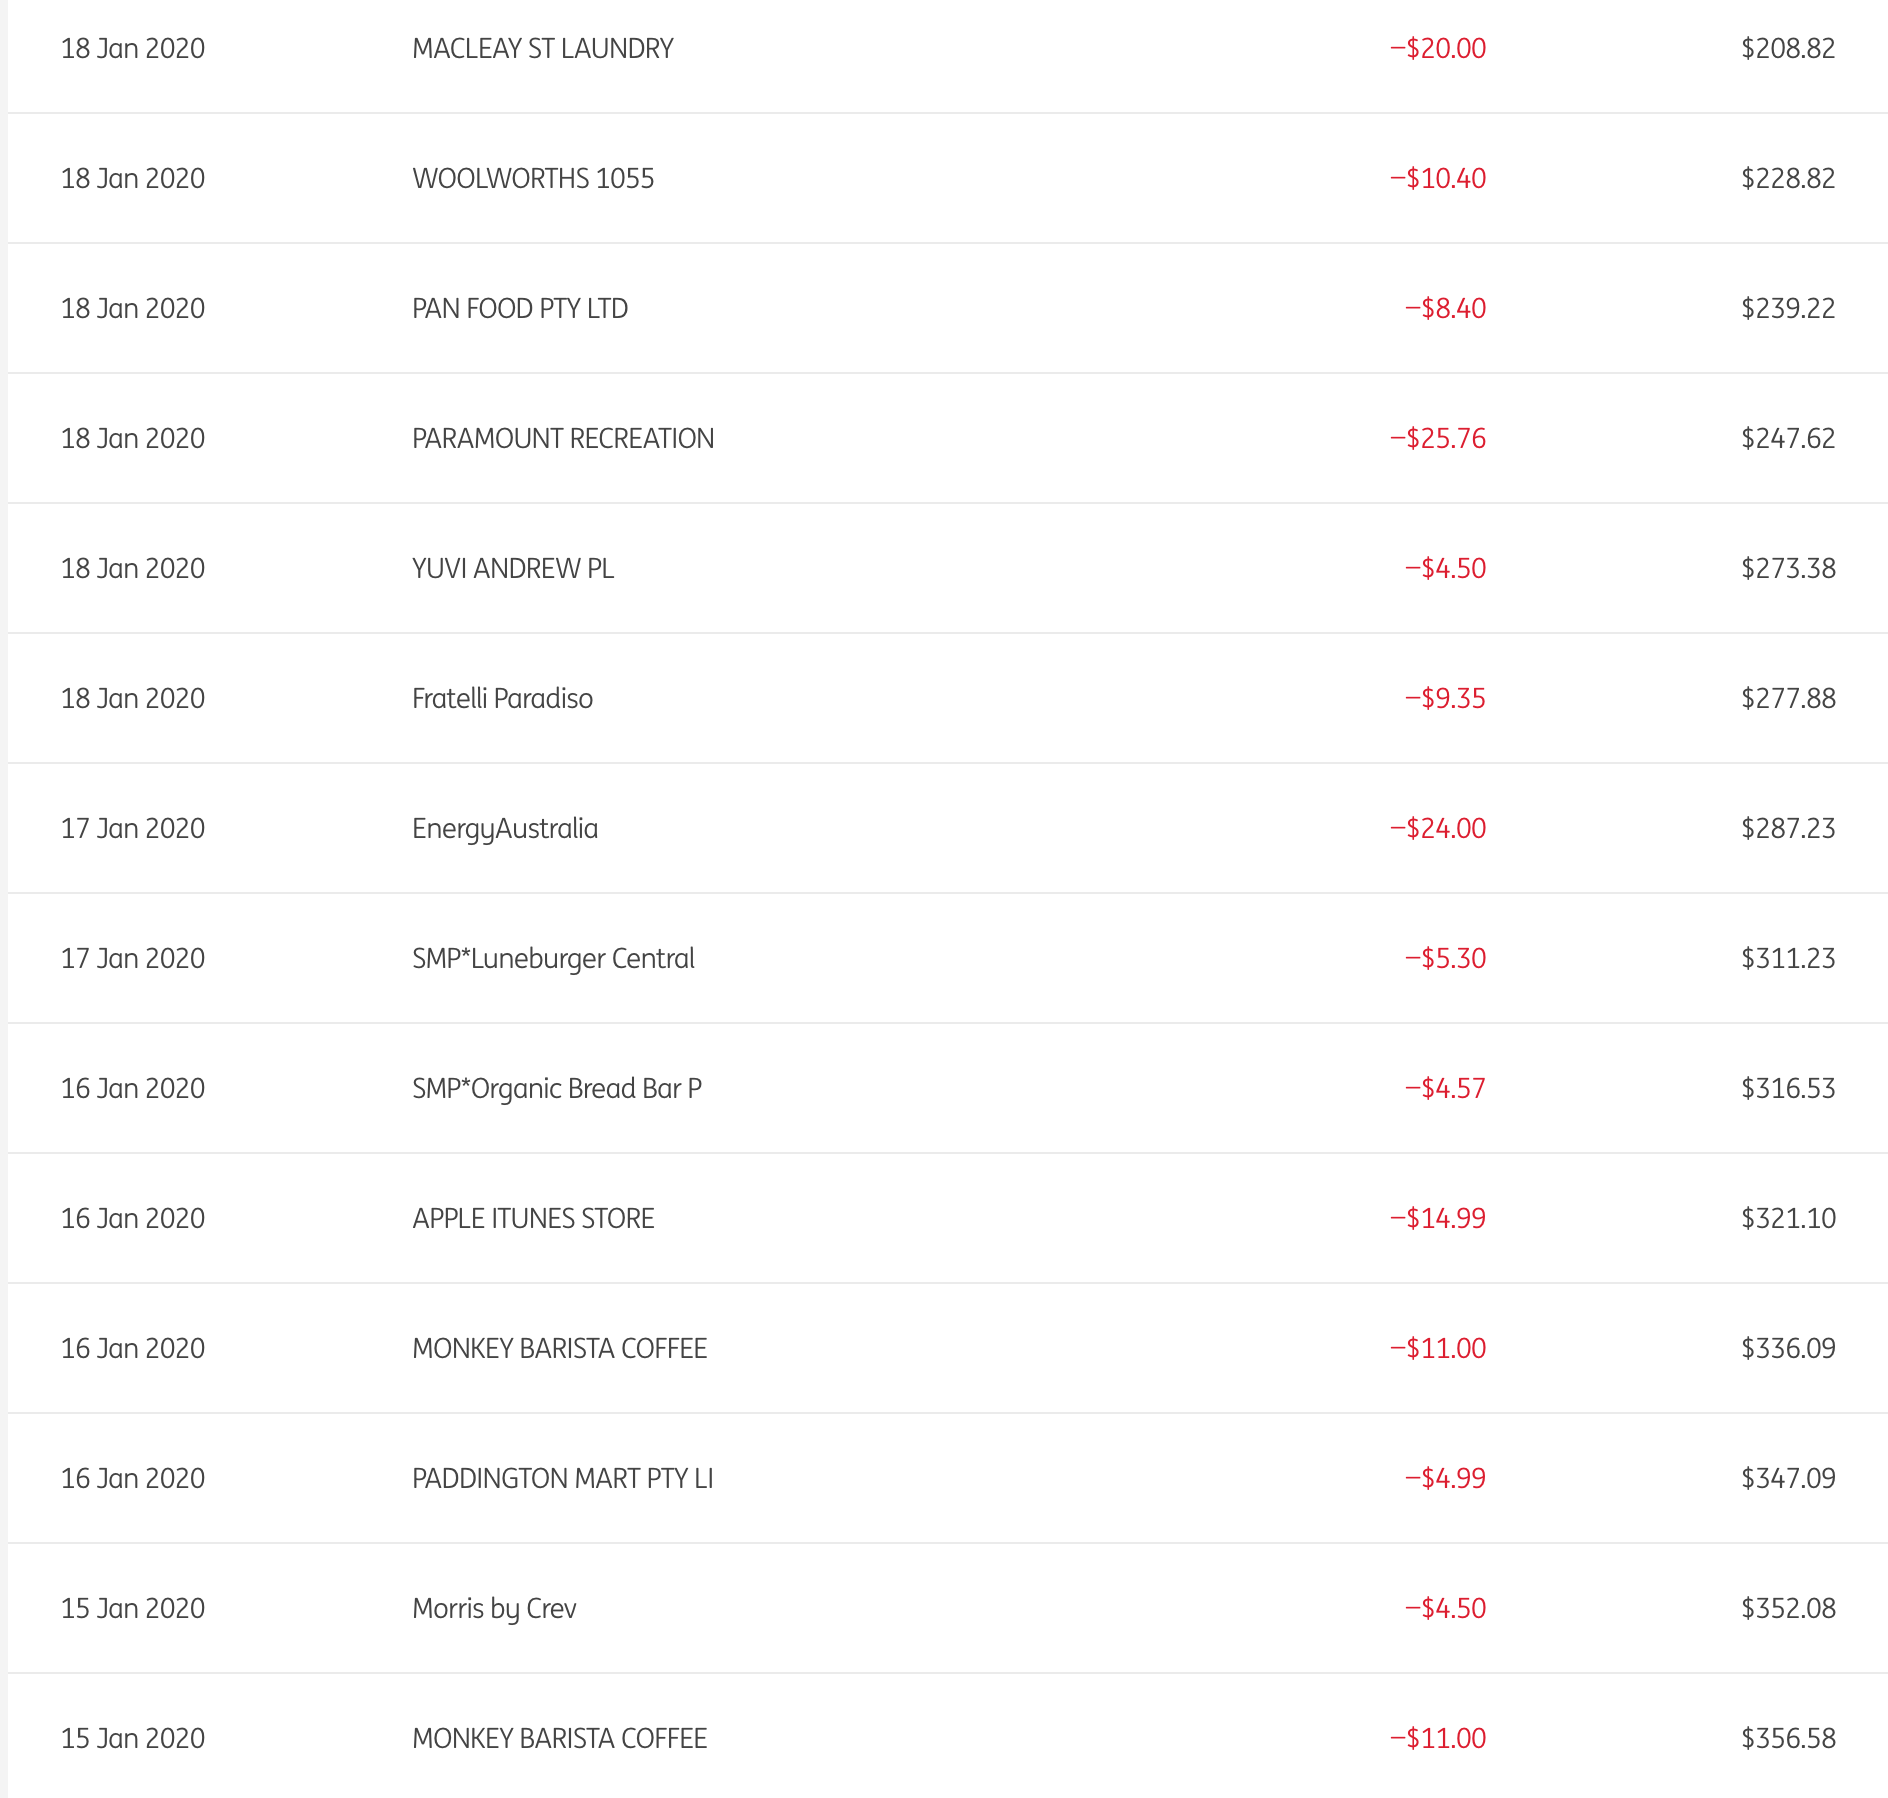
Task: Open PARAMOUNT RECREATION transaction details
Action: pyautogui.click(x=563, y=438)
